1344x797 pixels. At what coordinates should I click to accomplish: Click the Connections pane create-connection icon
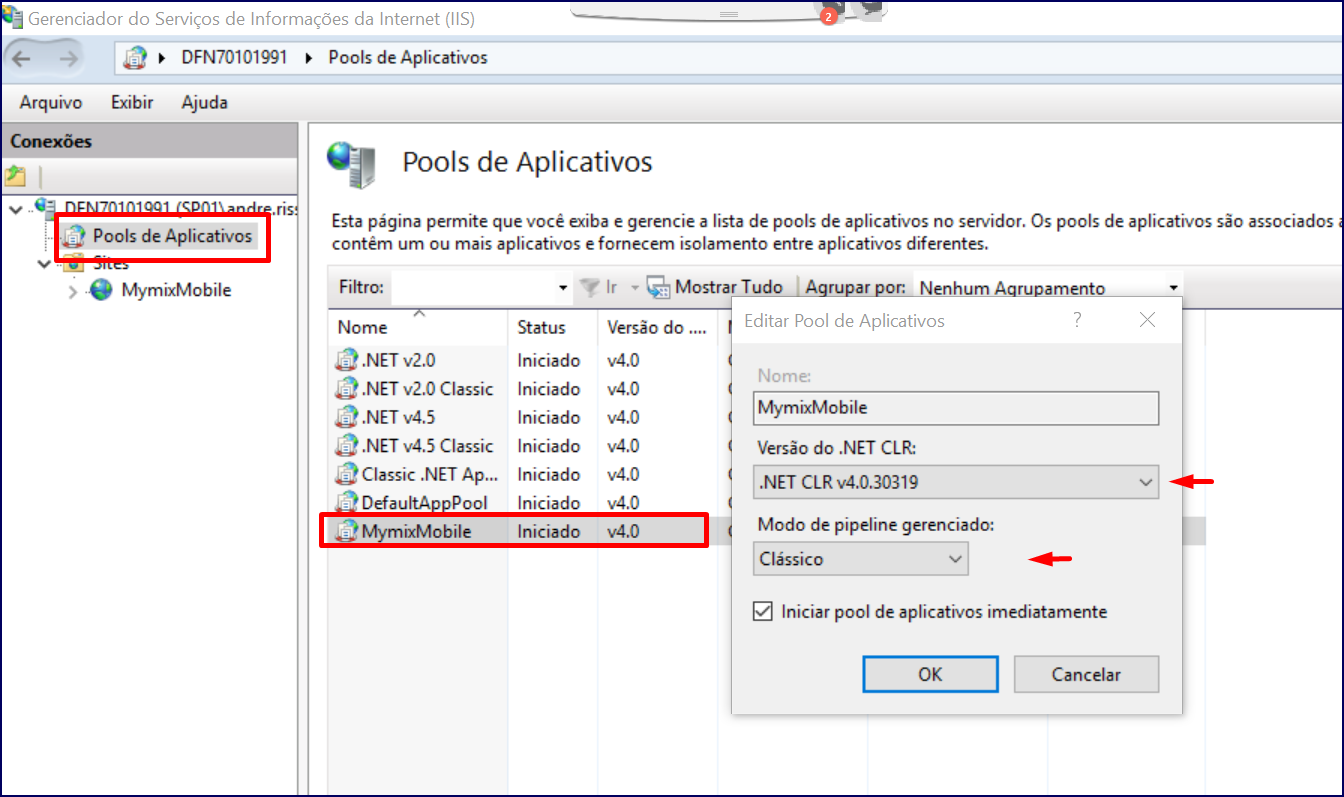[15, 177]
